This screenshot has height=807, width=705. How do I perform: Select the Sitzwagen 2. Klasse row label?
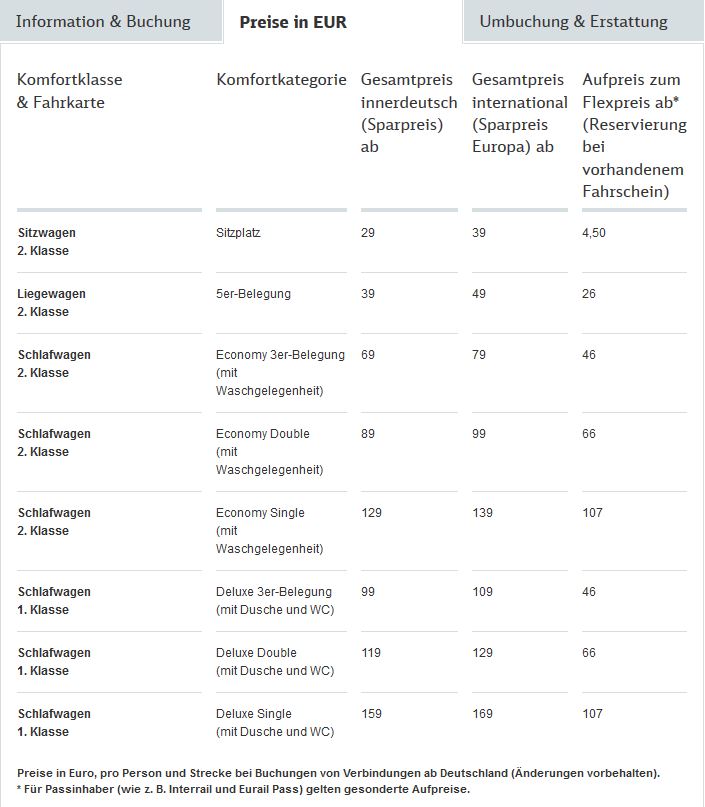pyautogui.click(x=46, y=241)
